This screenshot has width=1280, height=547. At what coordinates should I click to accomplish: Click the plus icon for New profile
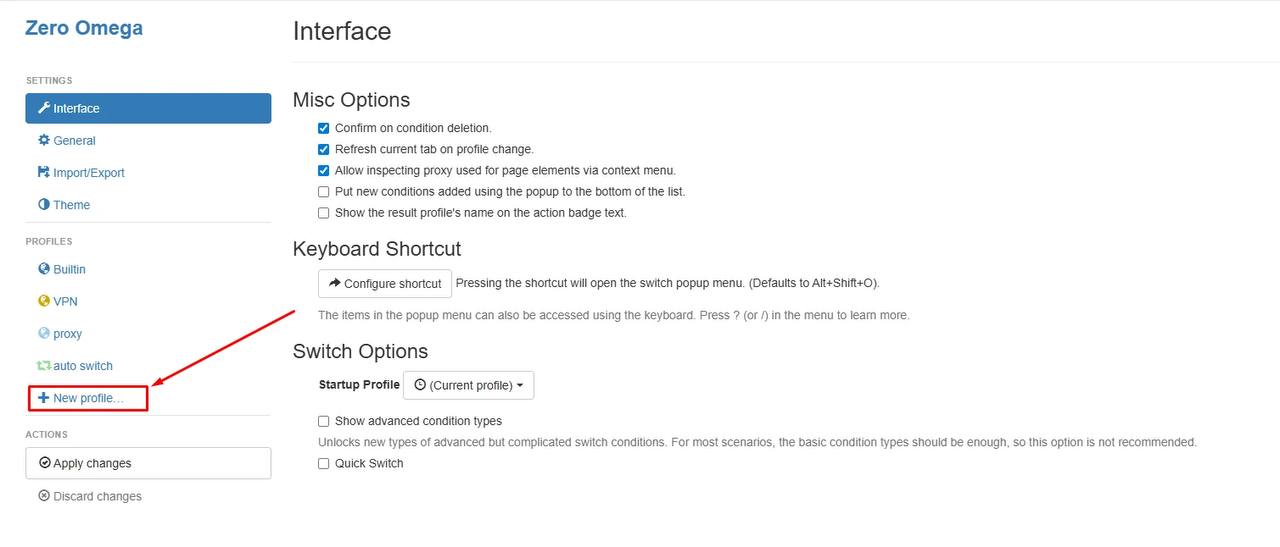click(43, 398)
